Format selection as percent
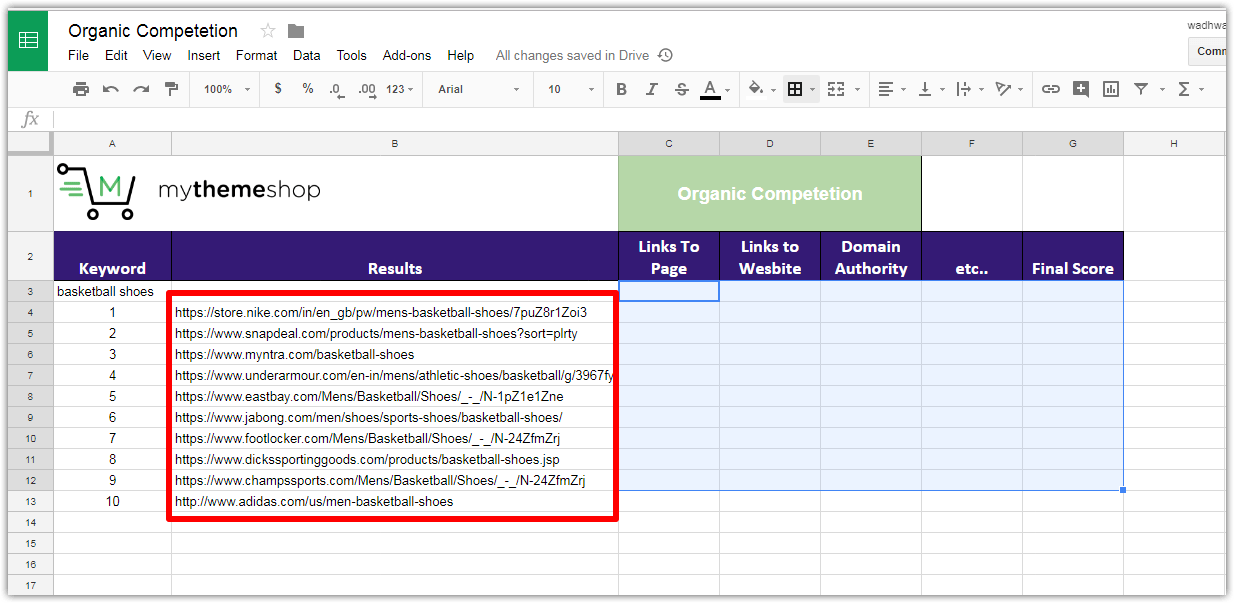Viewport: 1234px width, 603px height. click(308, 89)
